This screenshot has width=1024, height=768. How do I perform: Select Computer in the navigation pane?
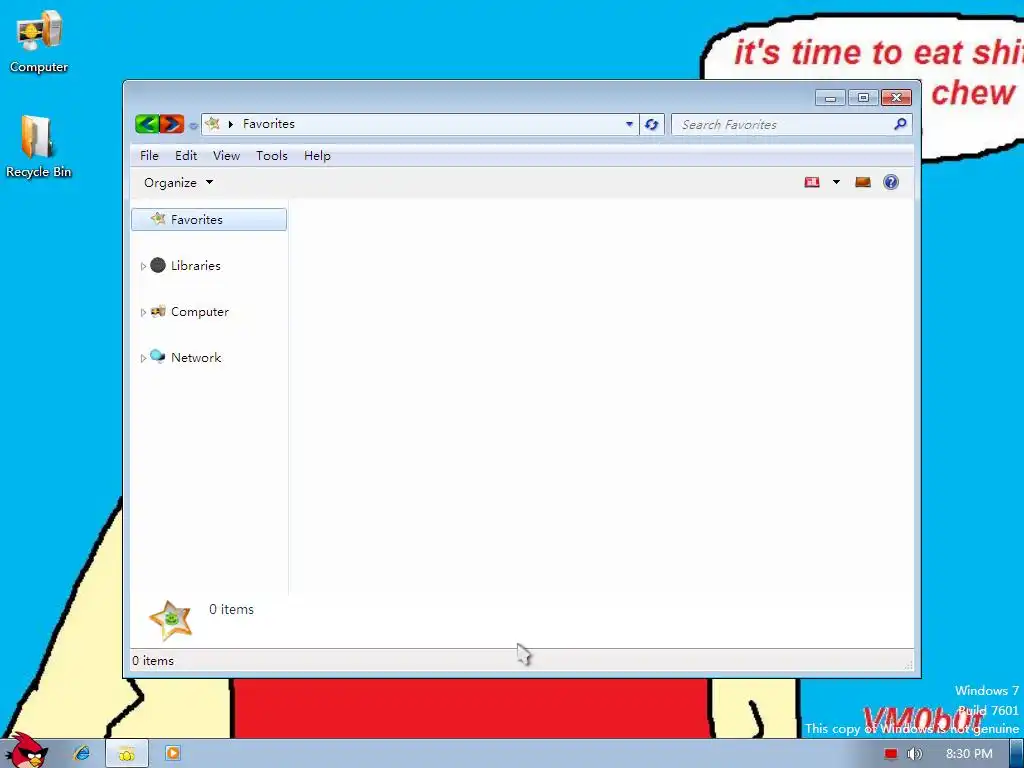click(x=200, y=312)
